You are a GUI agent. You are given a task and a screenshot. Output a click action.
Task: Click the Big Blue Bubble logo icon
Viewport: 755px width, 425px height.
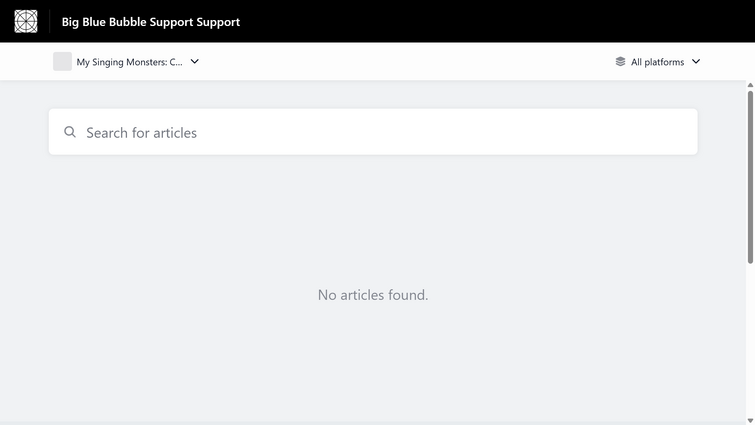26,22
